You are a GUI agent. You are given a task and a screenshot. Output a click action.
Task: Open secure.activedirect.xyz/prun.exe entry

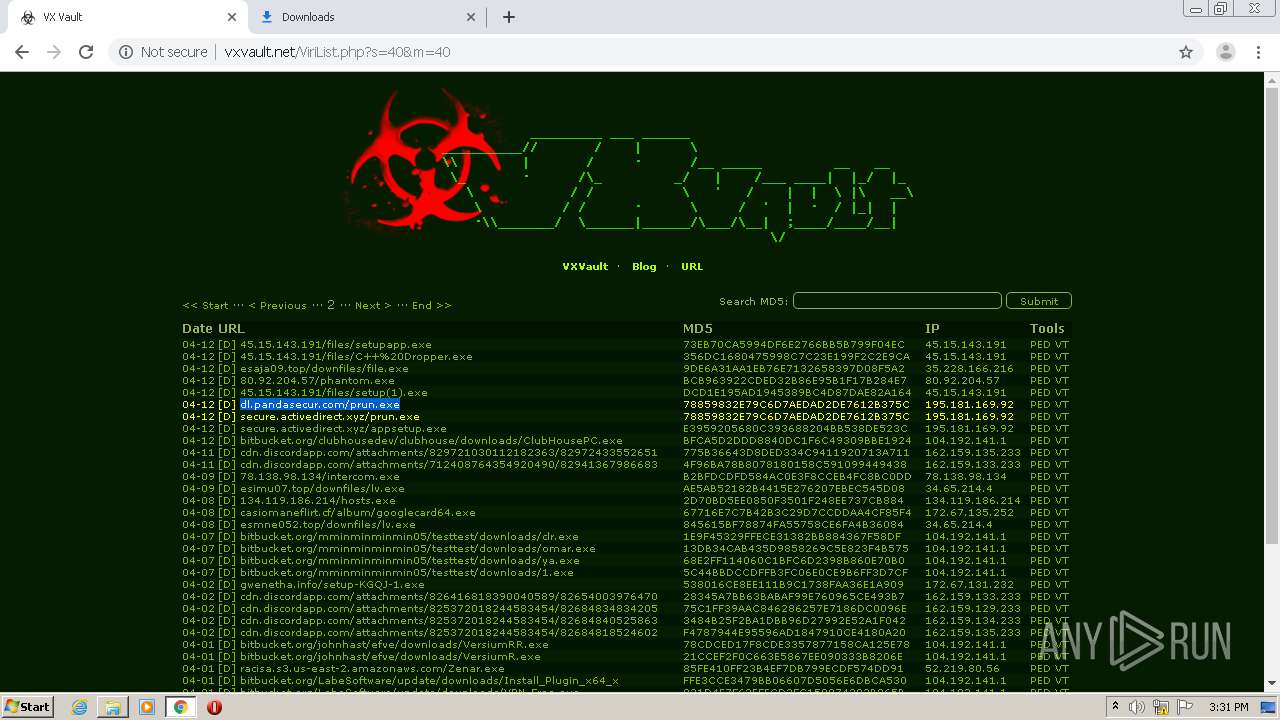coord(330,417)
